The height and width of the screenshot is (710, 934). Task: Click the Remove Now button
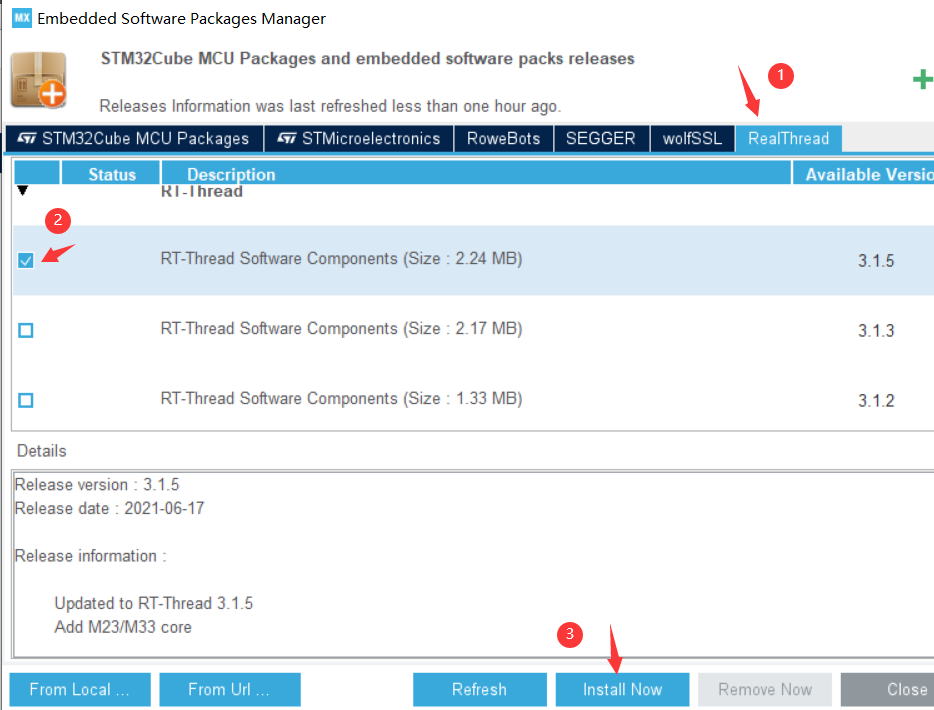[x=764, y=689]
